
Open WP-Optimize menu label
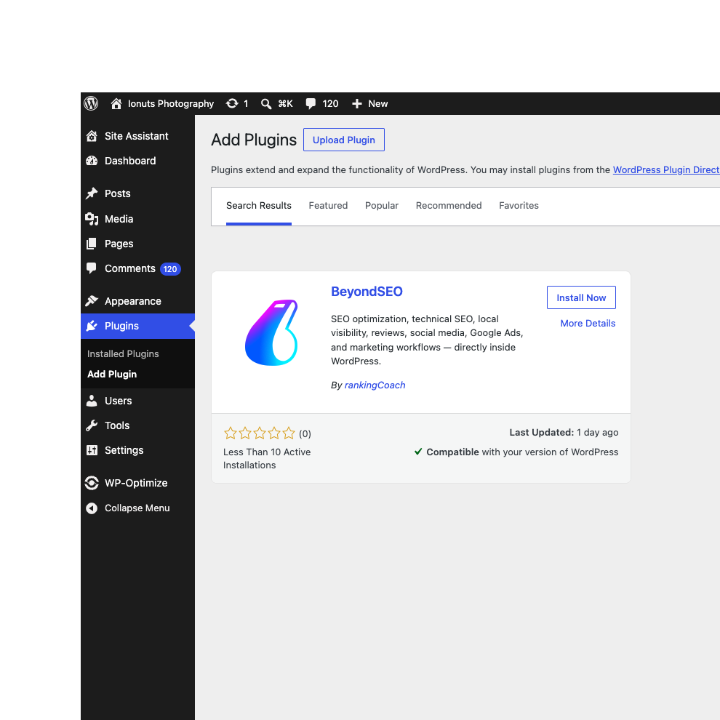tap(136, 483)
